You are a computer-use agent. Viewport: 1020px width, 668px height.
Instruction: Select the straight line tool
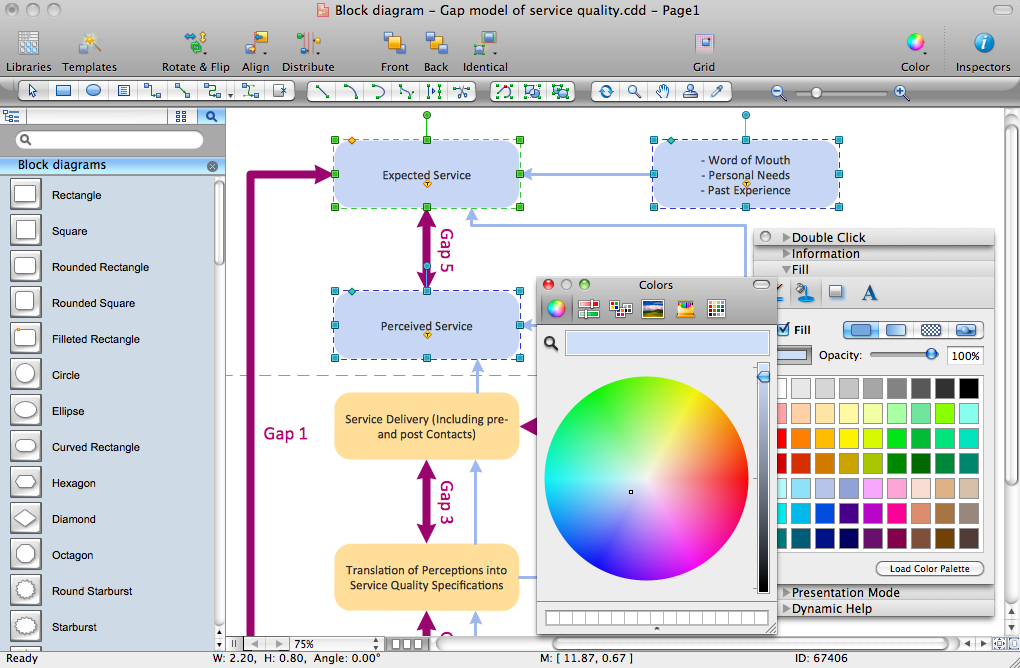click(x=322, y=92)
